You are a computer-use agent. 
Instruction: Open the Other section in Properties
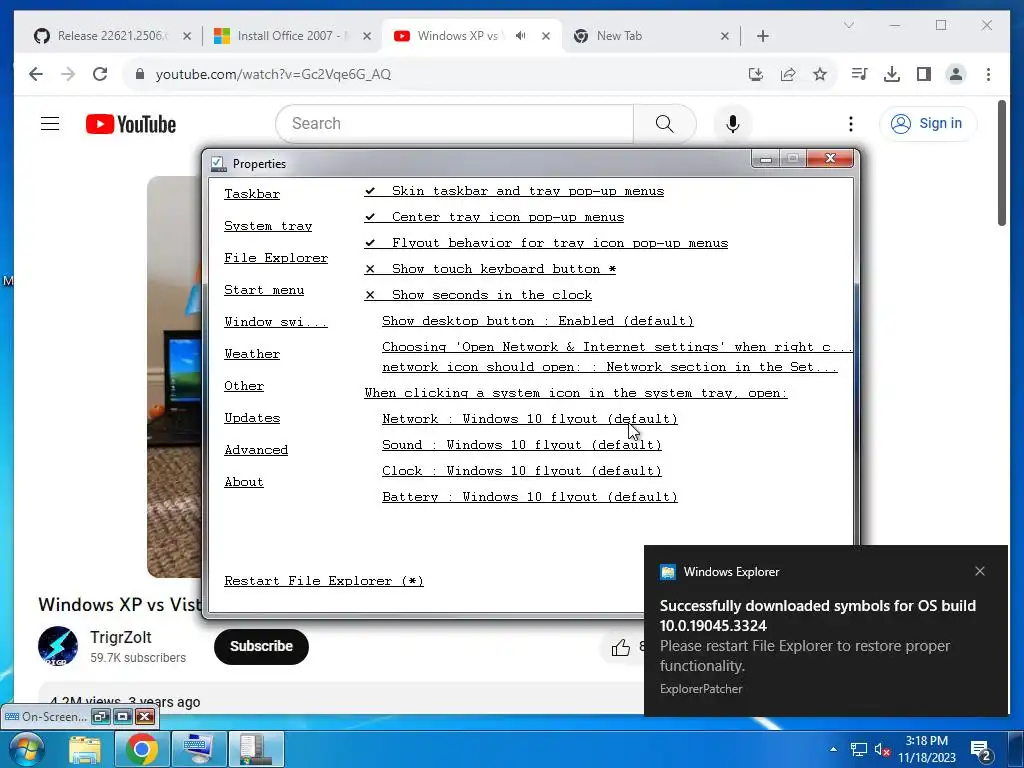pyautogui.click(x=244, y=386)
